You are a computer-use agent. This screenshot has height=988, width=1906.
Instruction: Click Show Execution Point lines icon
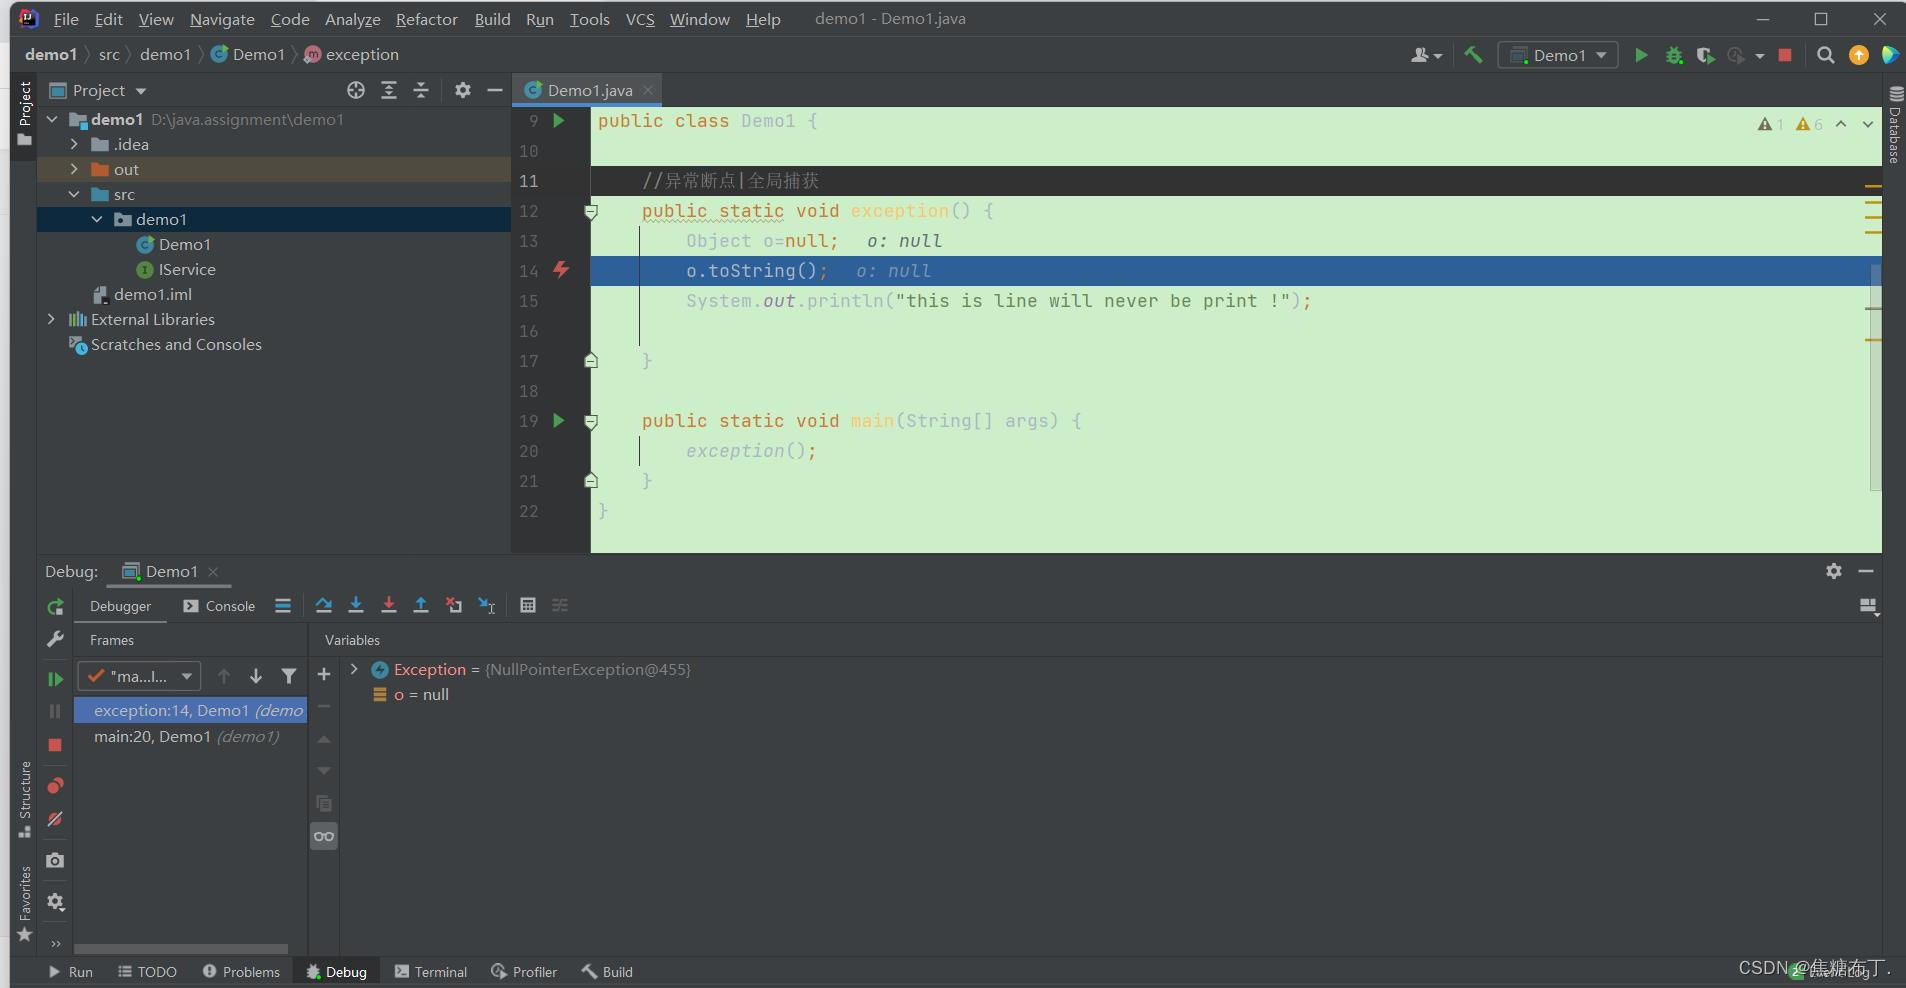click(283, 605)
